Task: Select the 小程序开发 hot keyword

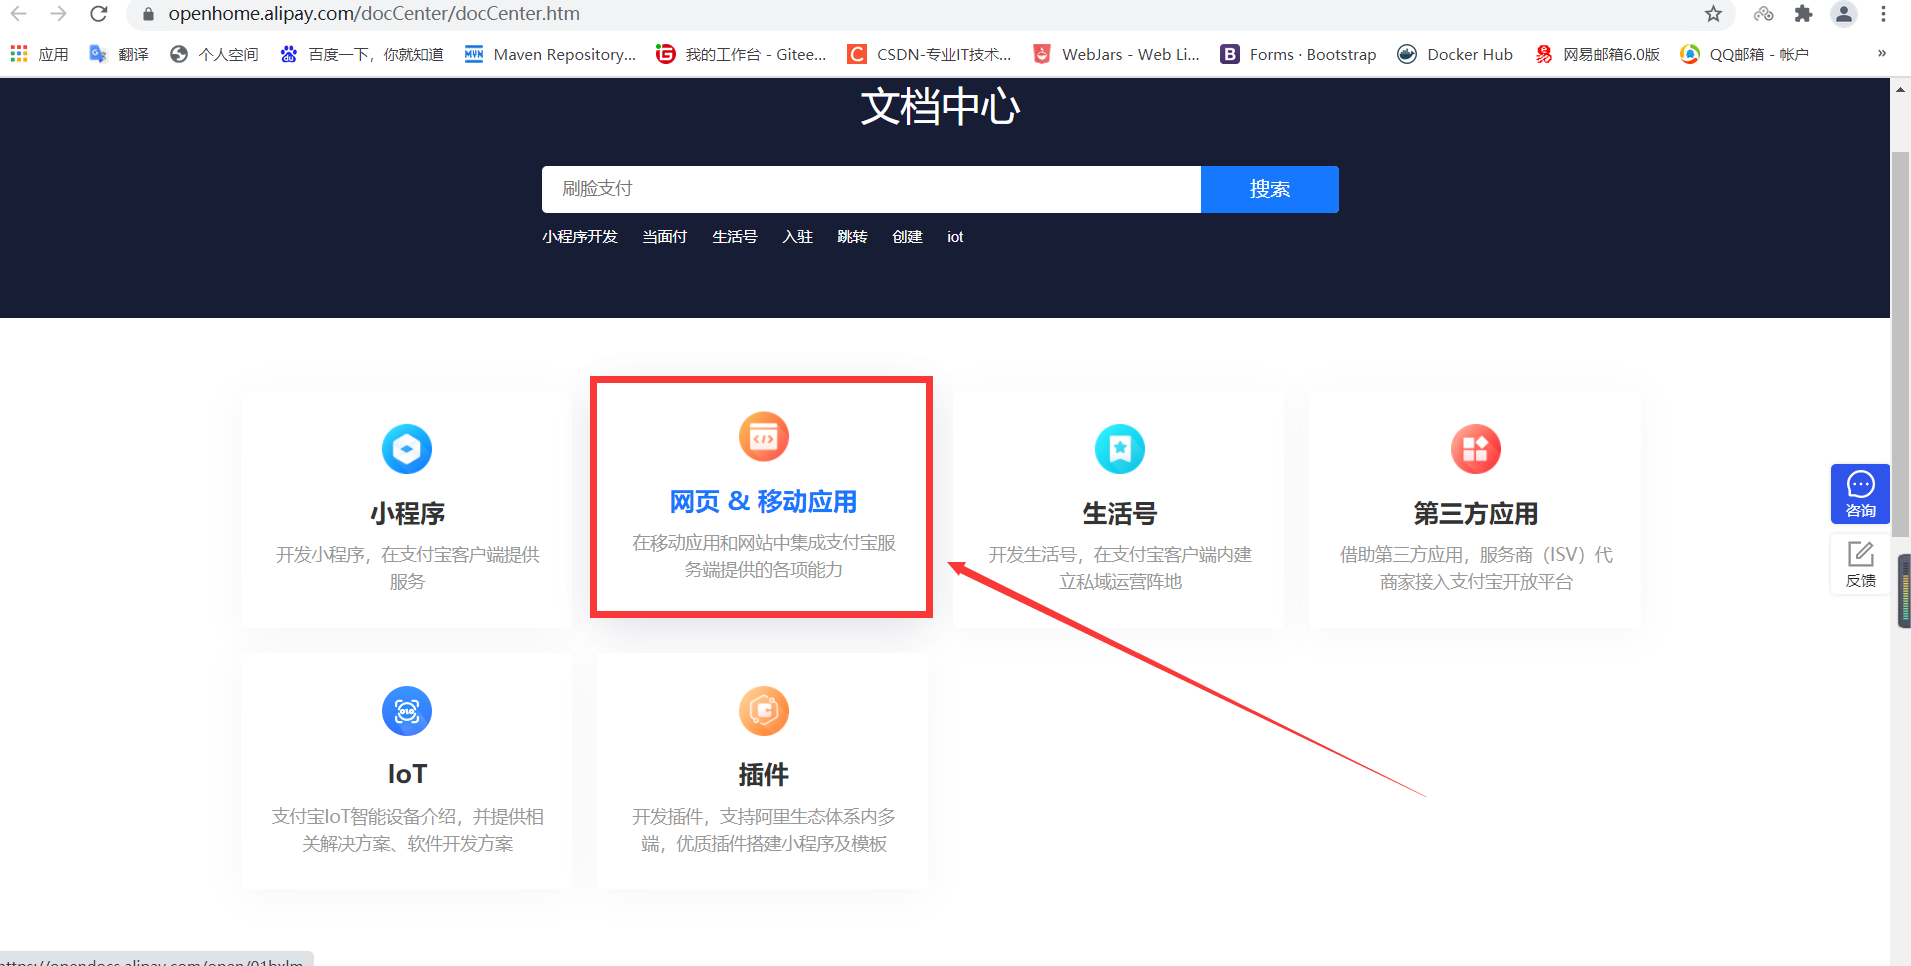Action: pos(580,237)
